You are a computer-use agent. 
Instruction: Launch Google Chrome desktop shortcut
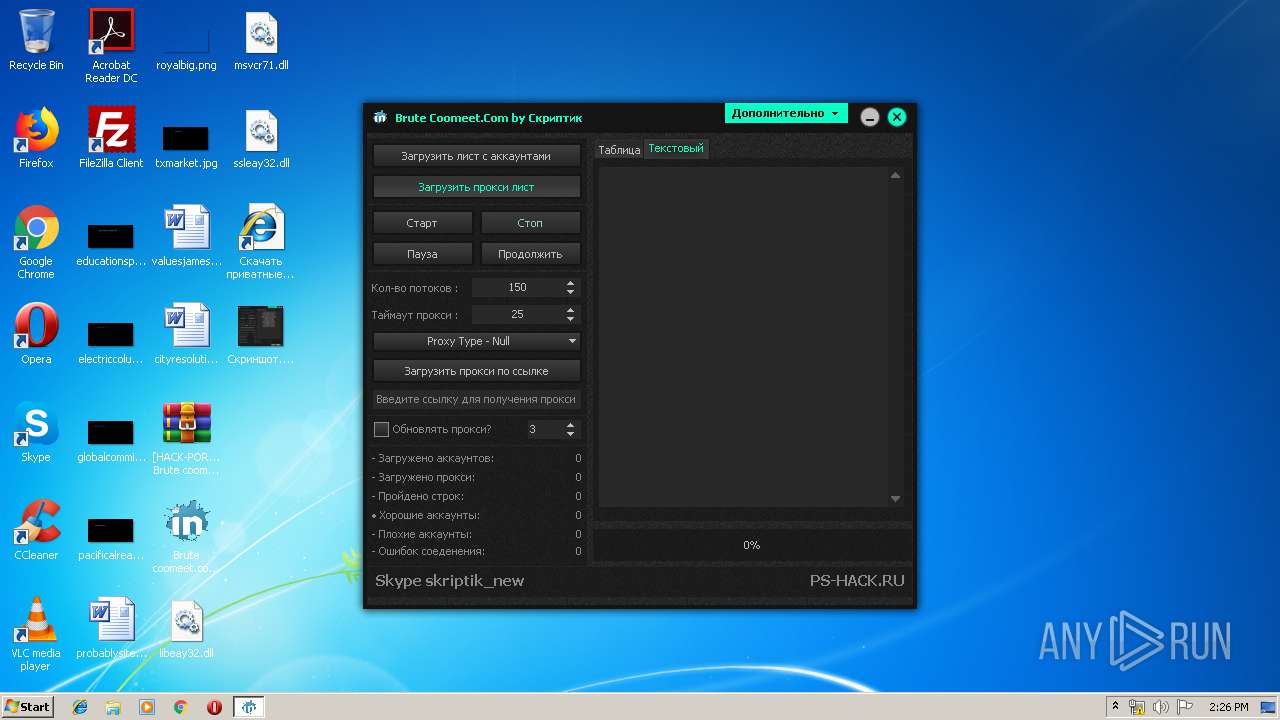[36, 242]
